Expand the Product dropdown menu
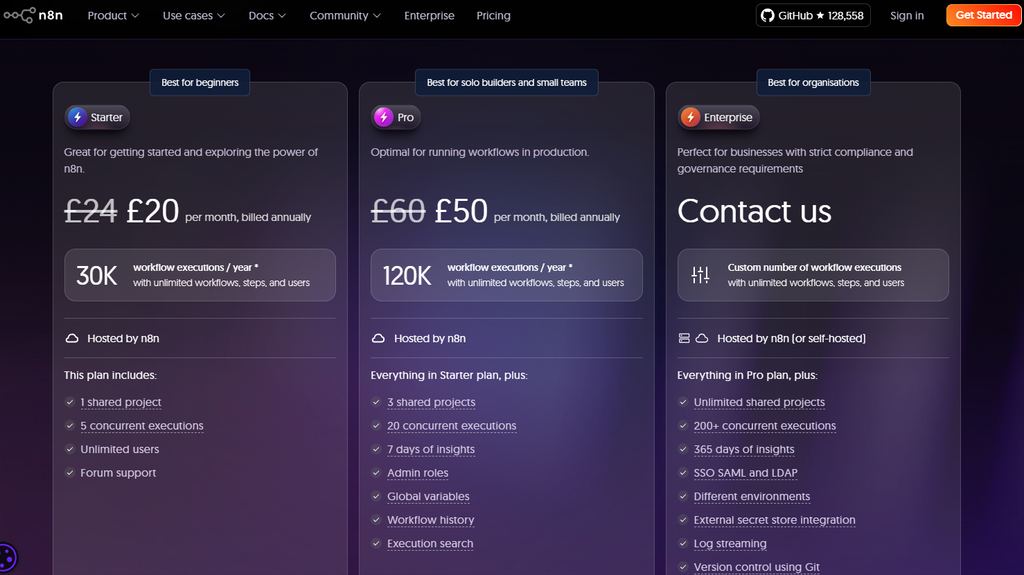This screenshot has width=1024, height=575. click(x=113, y=16)
